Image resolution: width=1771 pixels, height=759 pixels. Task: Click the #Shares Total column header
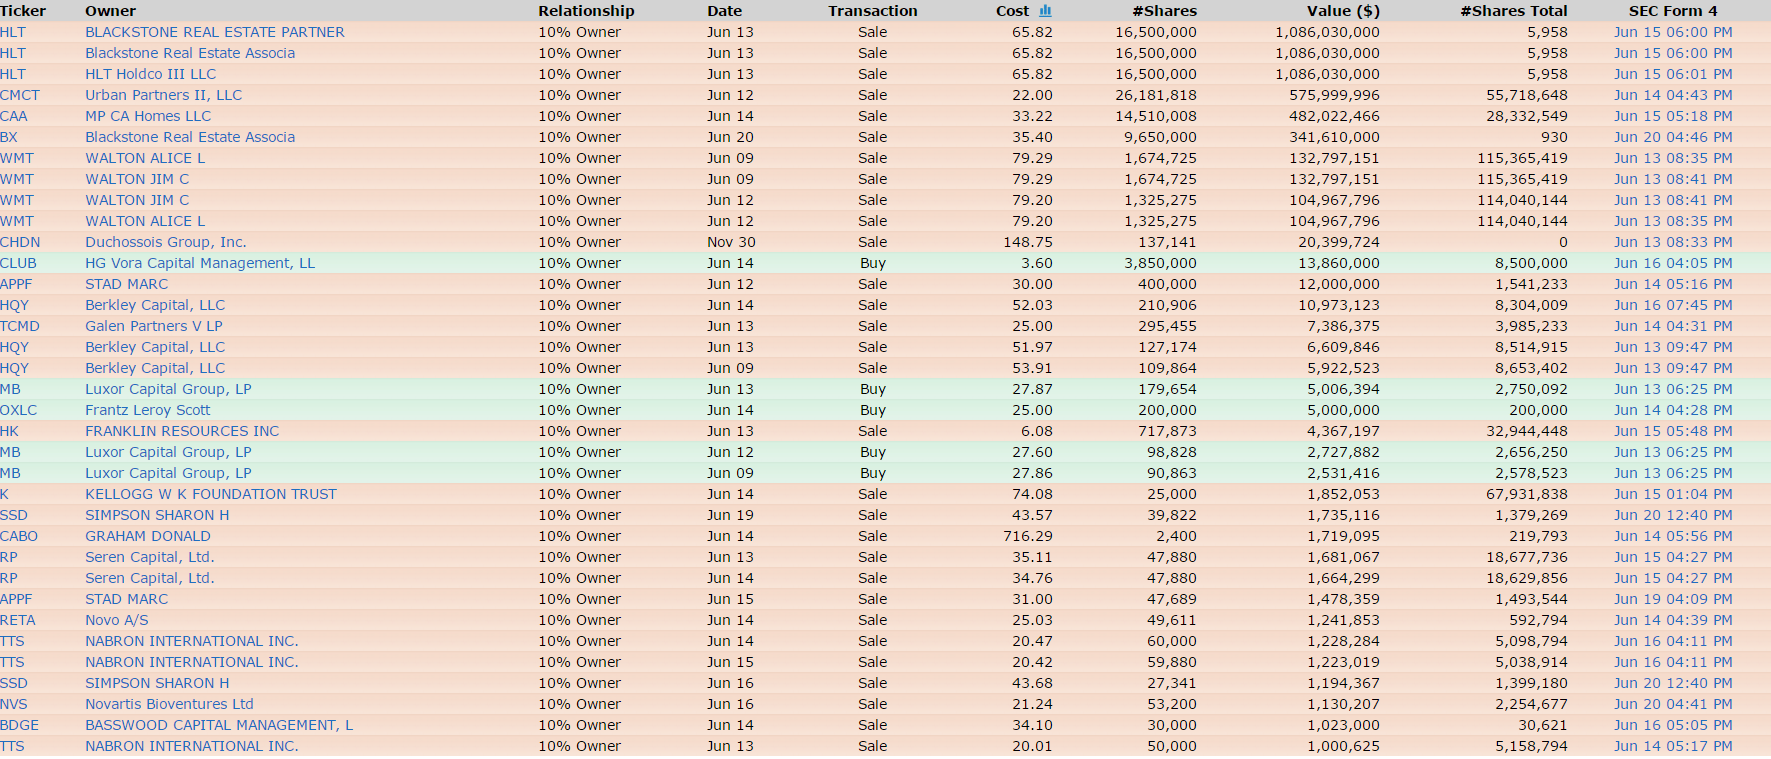point(1513,11)
